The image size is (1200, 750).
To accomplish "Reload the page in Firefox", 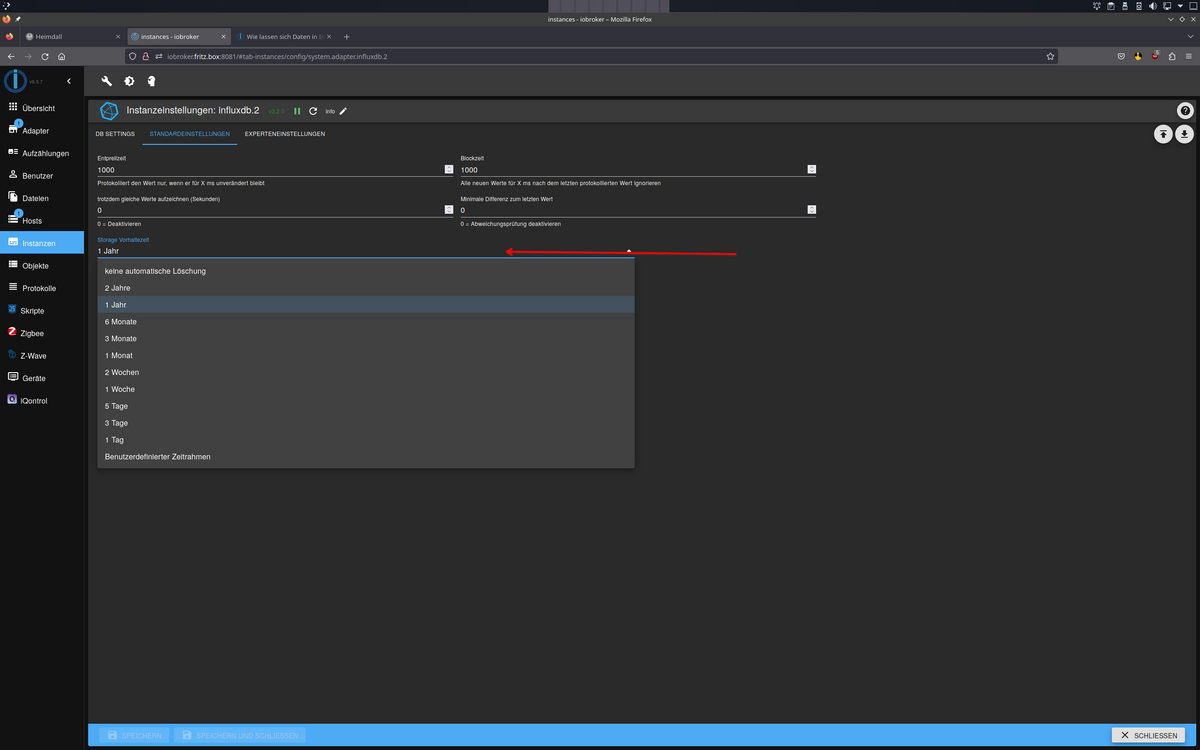I will point(45,56).
